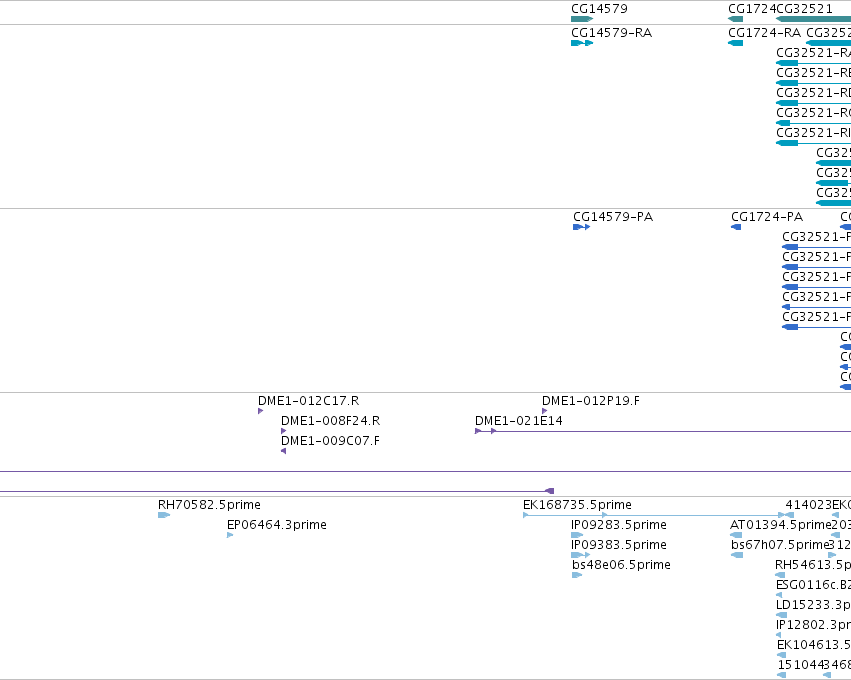
Task: Click the DME1-021E14 leftmost arrow glyph
Action: point(478,431)
